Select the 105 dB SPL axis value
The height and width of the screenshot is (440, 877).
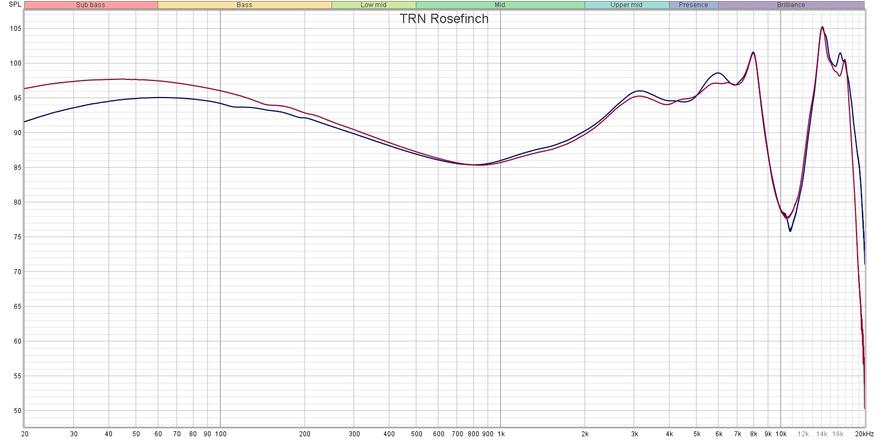pyautogui.click(x=15, y=29)
